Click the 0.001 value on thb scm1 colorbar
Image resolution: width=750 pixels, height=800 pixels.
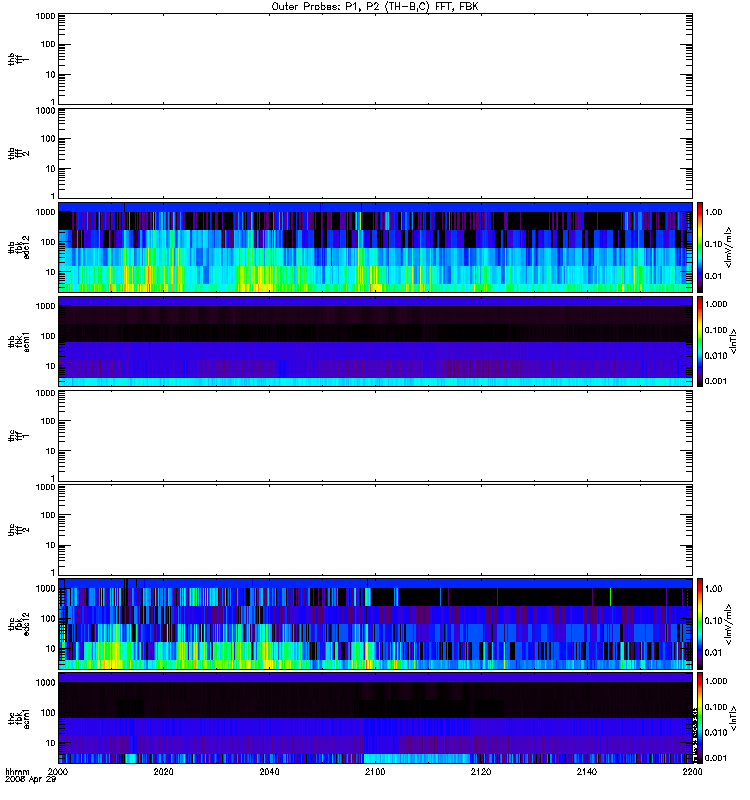716,381
